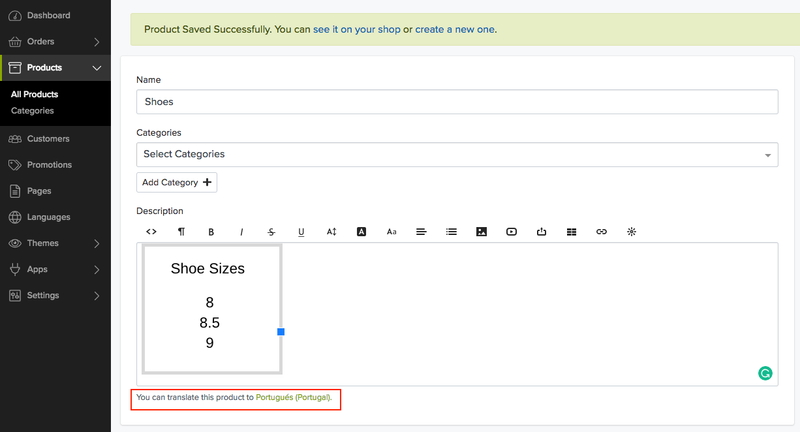Open Settings in the sidebar

coord(43,295)
